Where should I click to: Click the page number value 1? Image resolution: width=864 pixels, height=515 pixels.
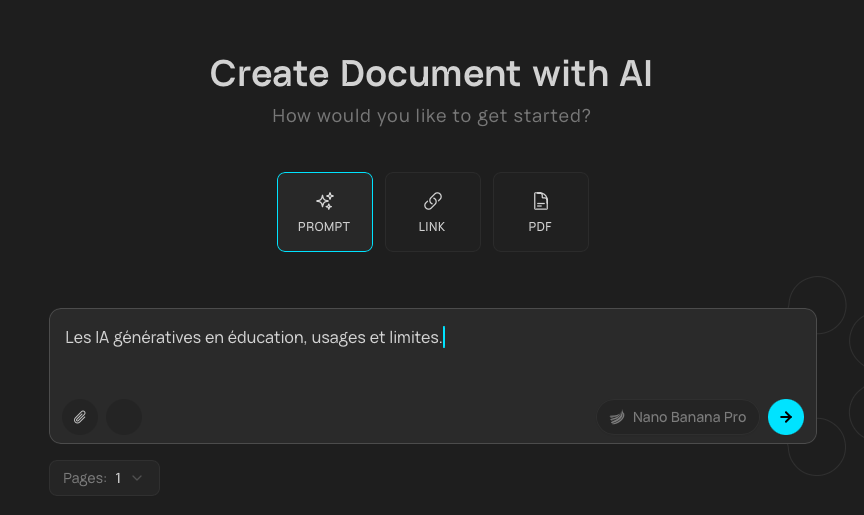[x=118, y=478]
